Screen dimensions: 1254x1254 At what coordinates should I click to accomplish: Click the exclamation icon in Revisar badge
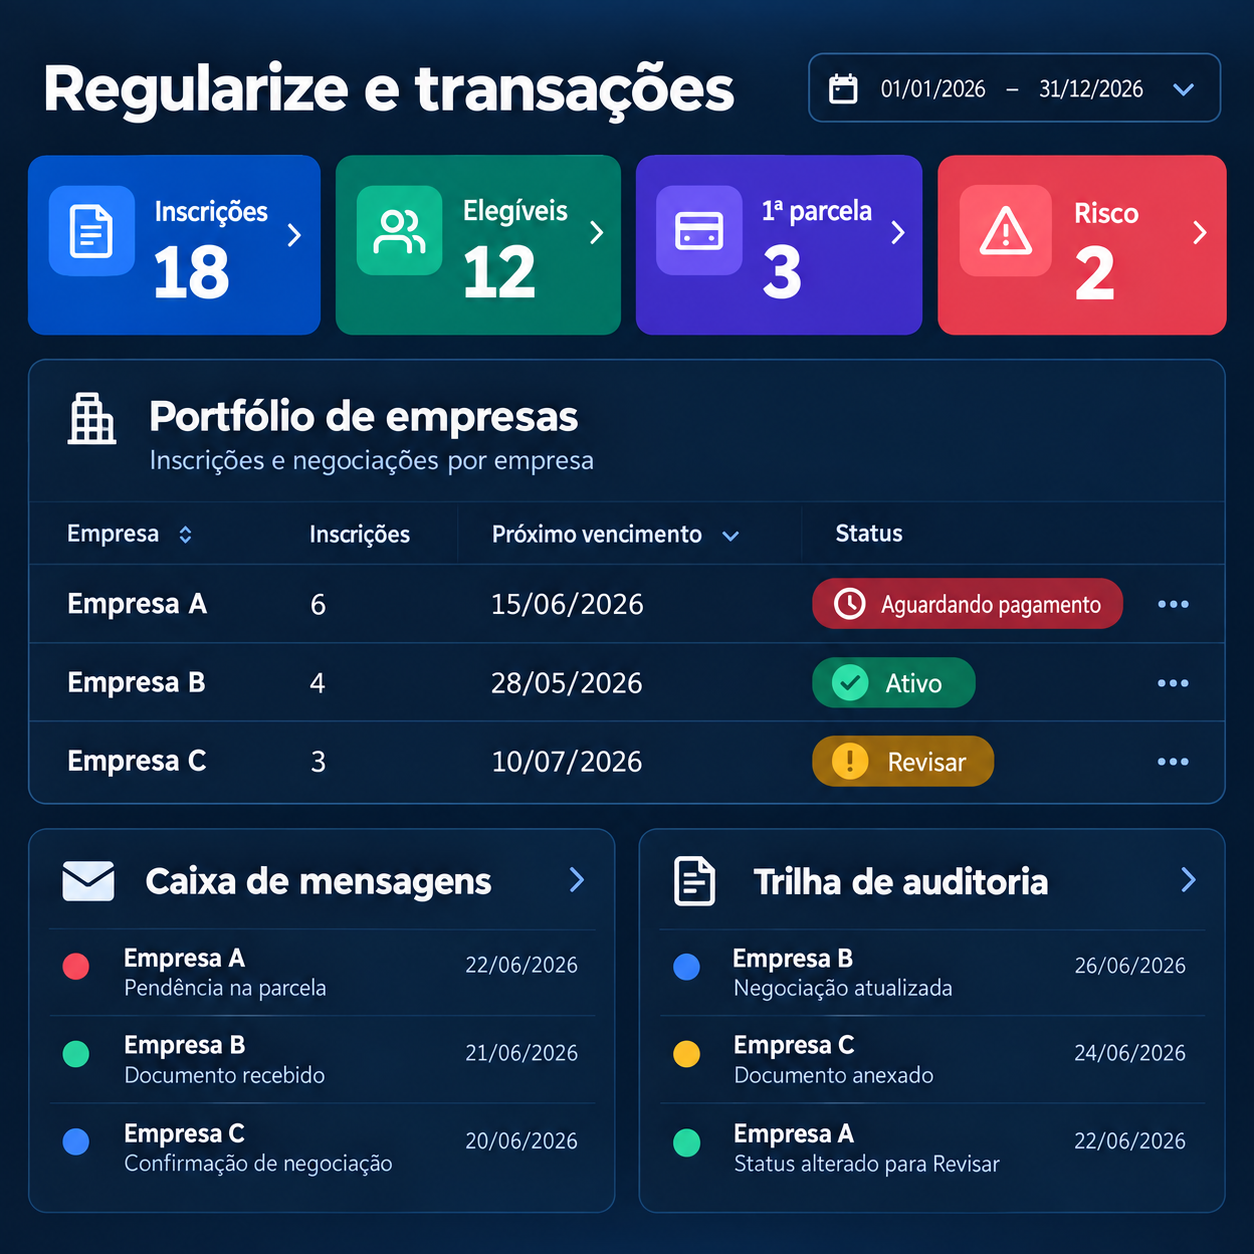(x=850, y=761)
